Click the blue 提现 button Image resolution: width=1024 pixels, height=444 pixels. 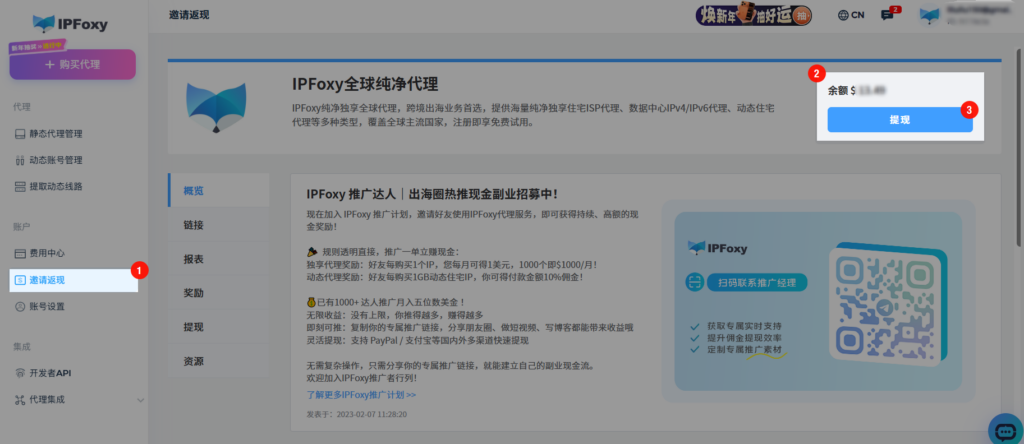[899, 119]
